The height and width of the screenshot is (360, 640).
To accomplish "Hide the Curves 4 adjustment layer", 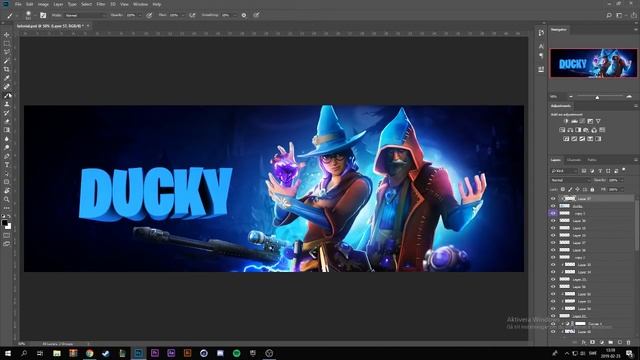I will (553, 323).
